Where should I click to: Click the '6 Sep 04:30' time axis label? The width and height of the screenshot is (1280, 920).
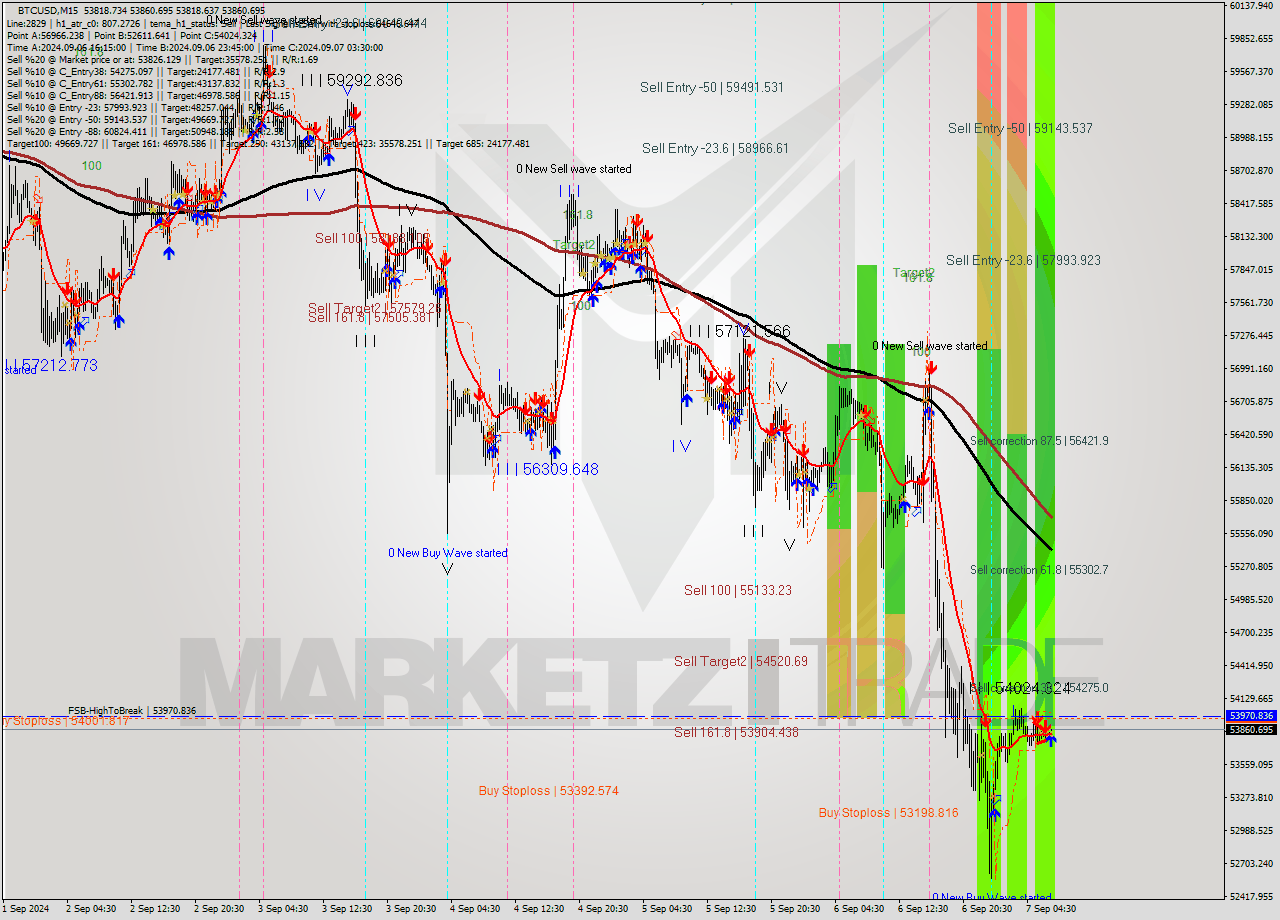859,909
